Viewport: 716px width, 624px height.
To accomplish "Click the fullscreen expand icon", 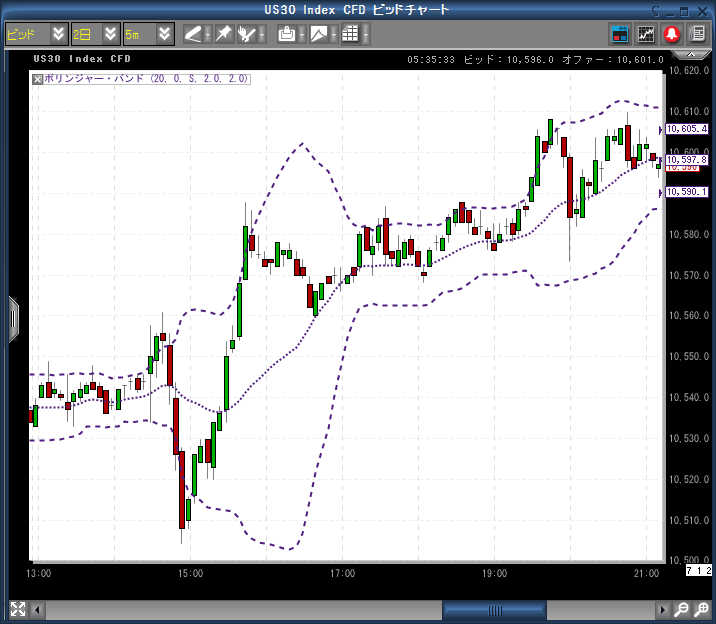I will pyautogui.click(x=16, y=608).
